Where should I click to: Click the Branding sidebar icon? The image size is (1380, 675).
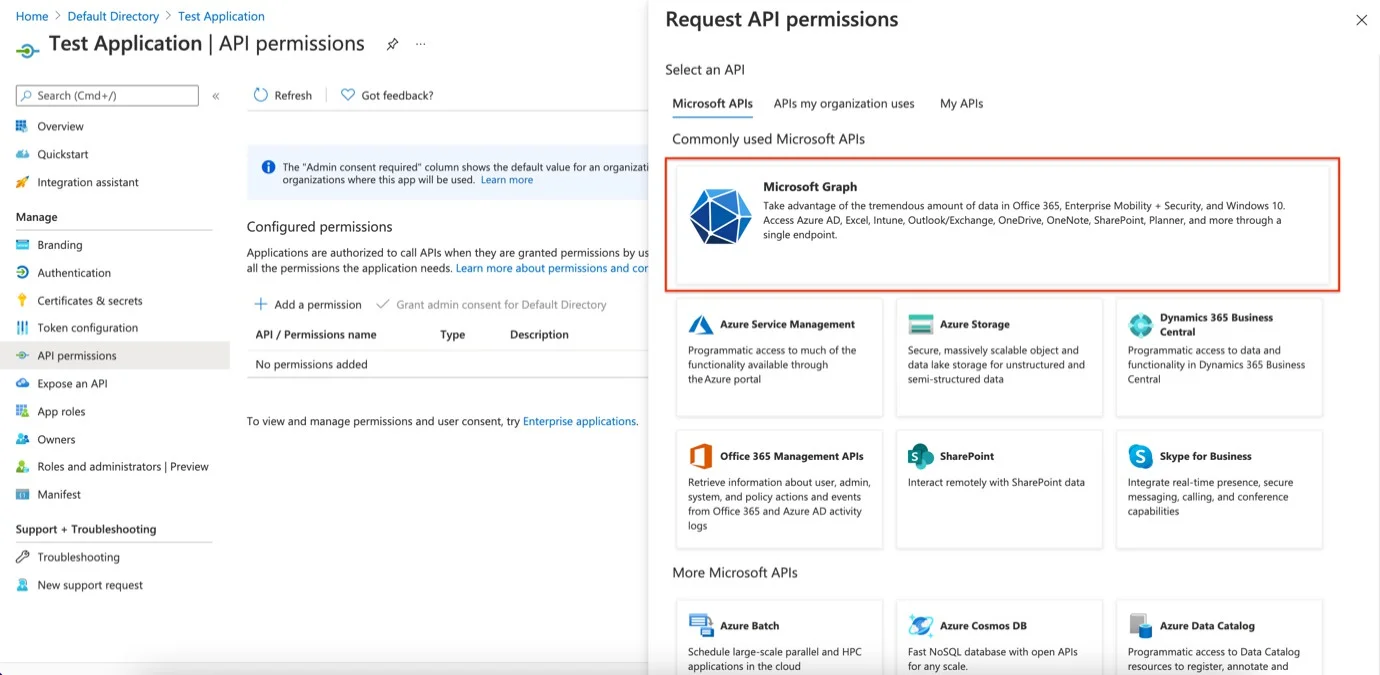point(22,245)
